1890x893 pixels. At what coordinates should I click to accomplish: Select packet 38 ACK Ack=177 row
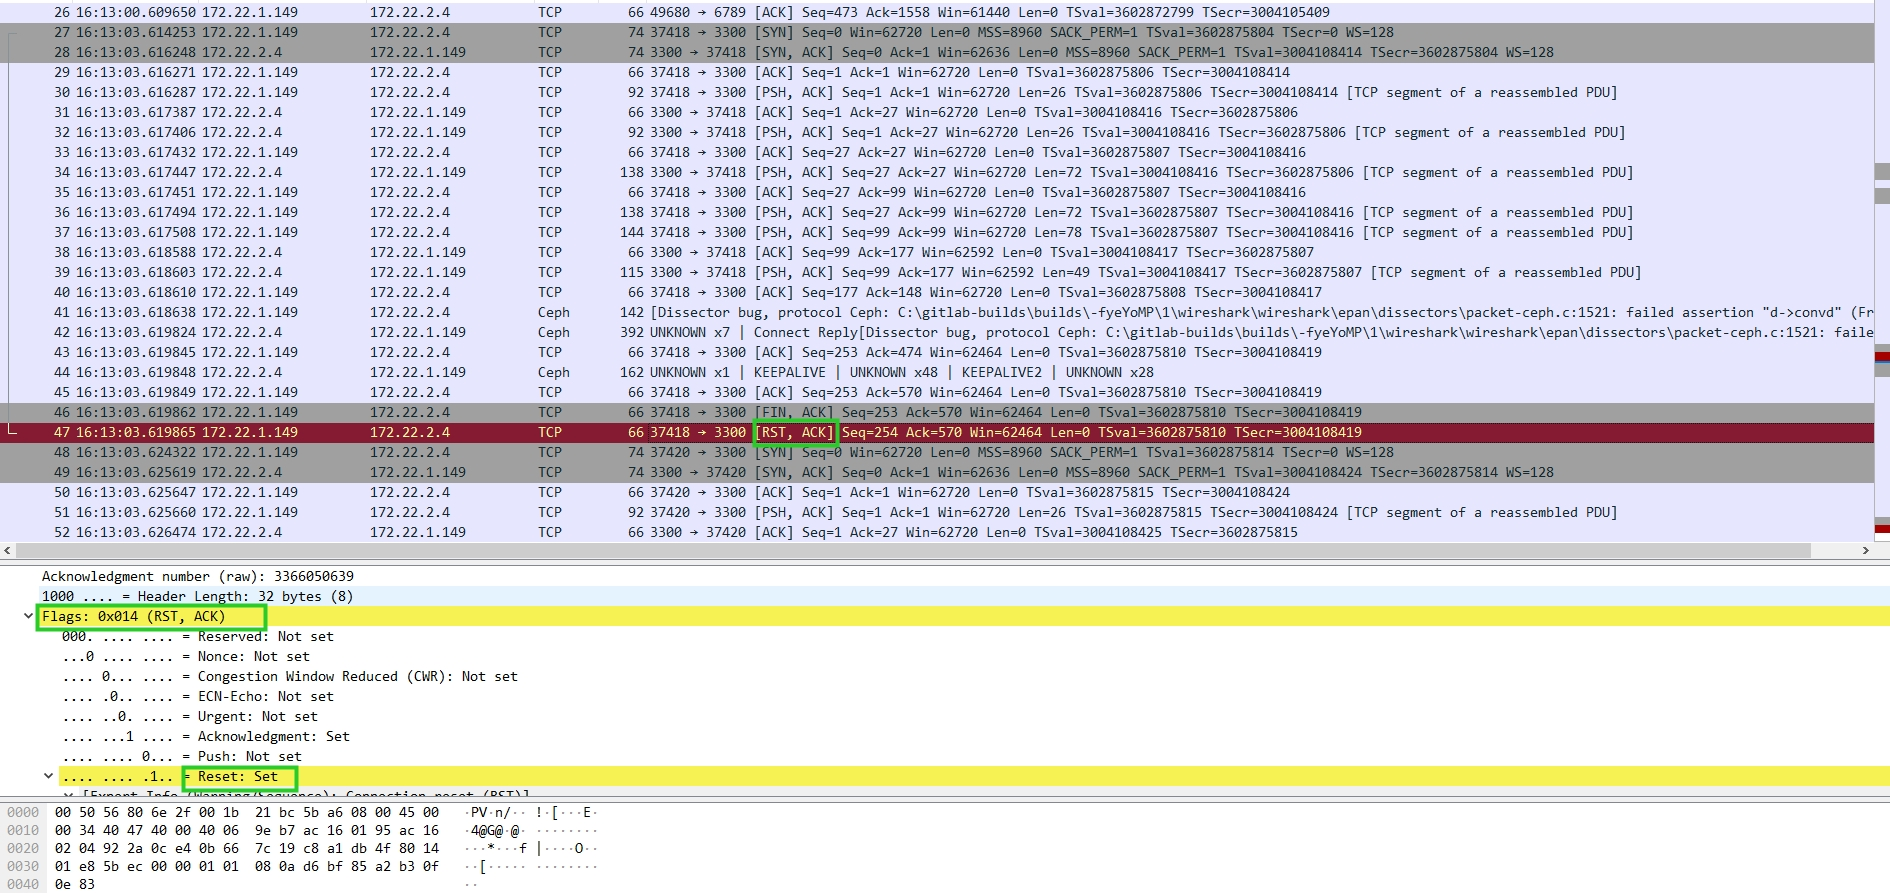click(937, 252)
